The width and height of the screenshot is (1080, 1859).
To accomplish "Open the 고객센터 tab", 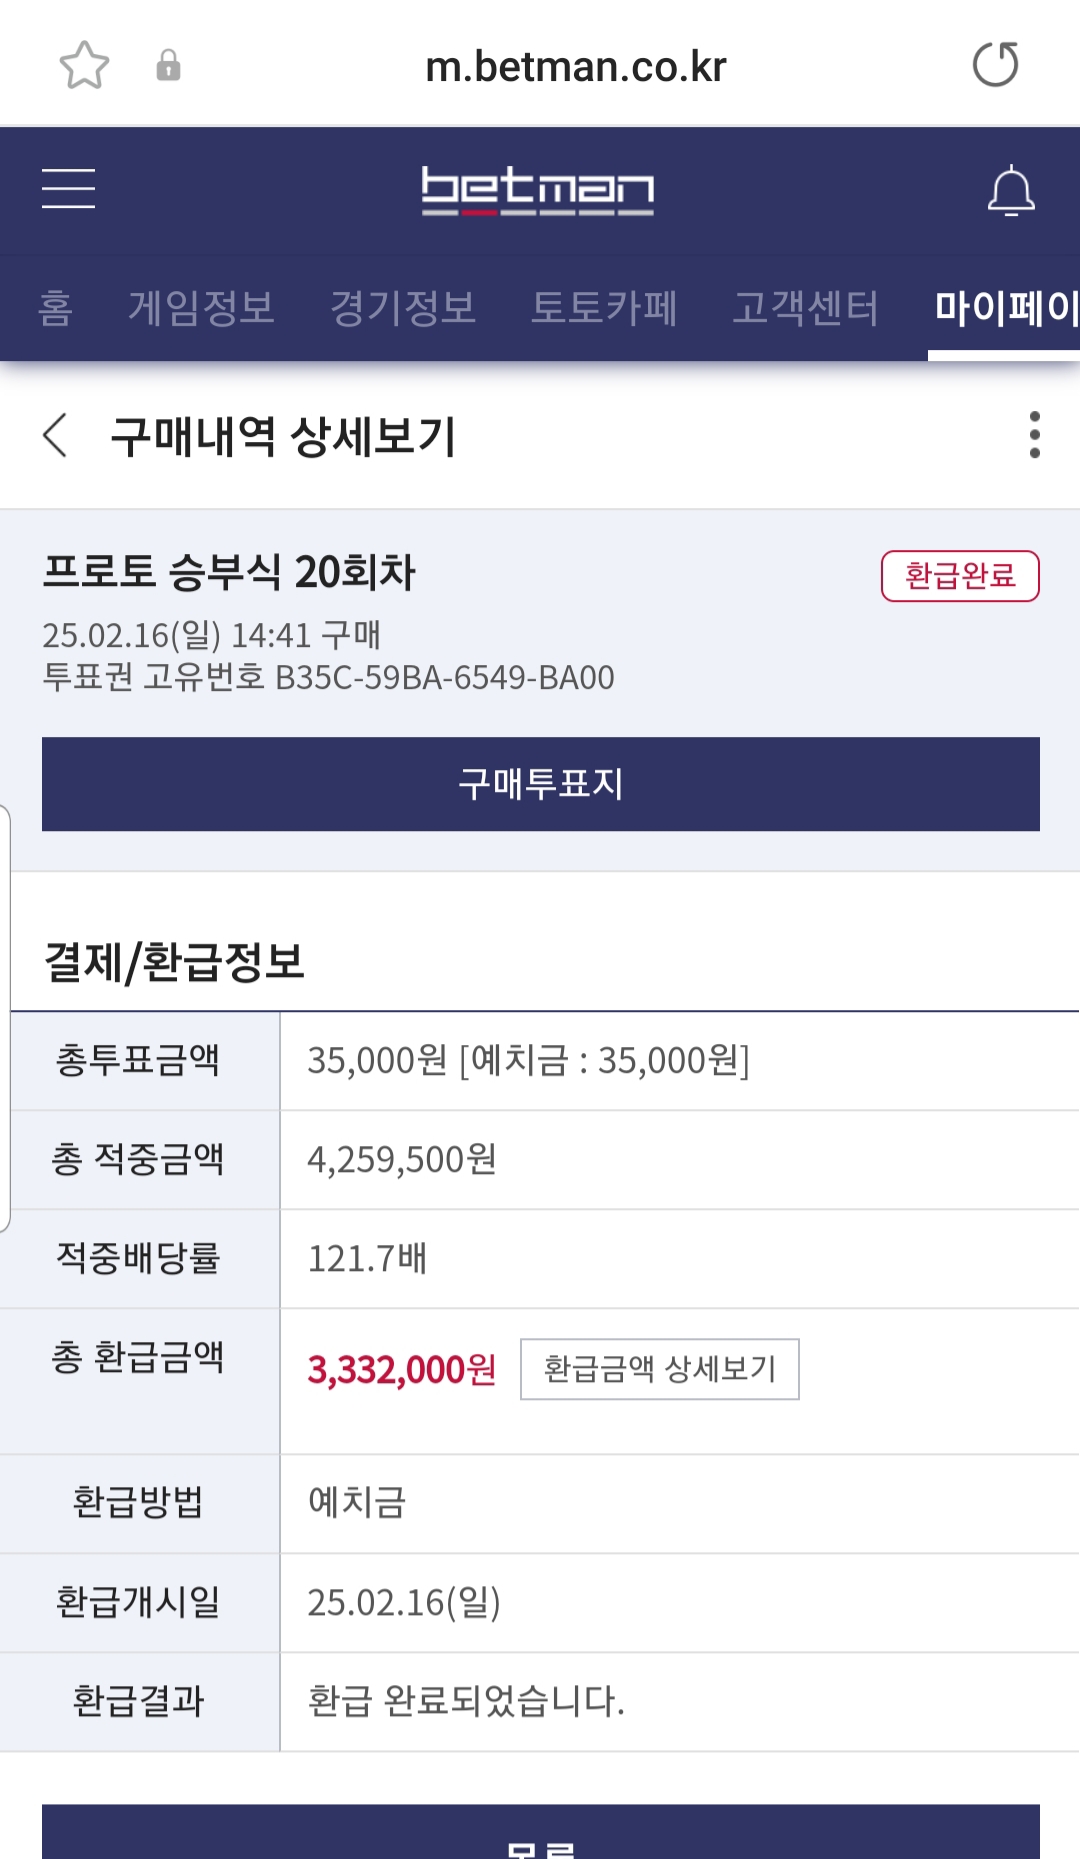I will [806, 307].
